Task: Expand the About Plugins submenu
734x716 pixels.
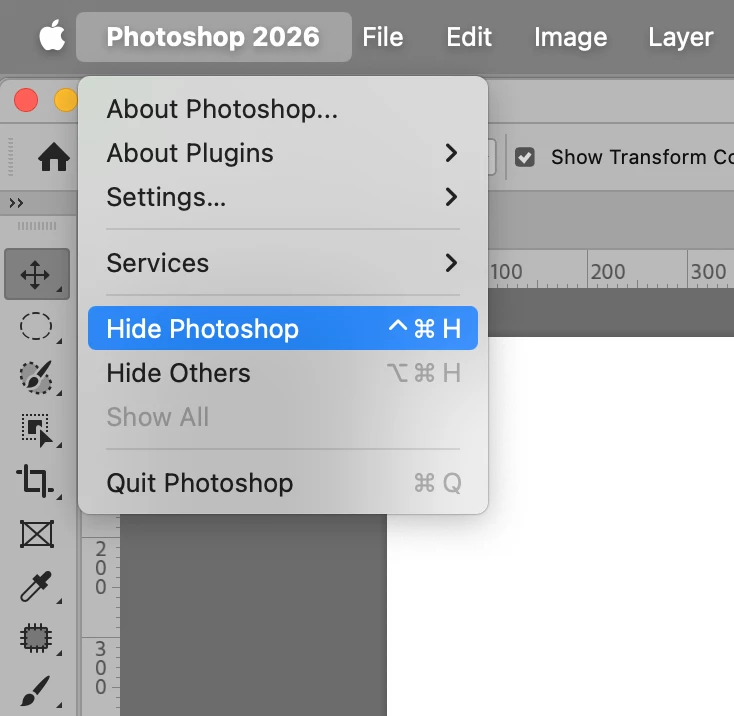Action: point(283,153)
